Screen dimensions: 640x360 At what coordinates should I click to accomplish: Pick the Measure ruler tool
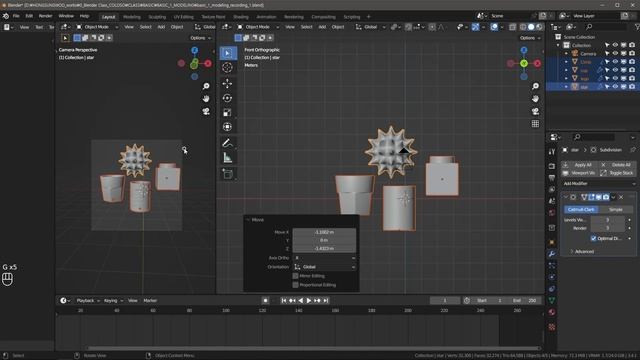(x=227, y=158)
